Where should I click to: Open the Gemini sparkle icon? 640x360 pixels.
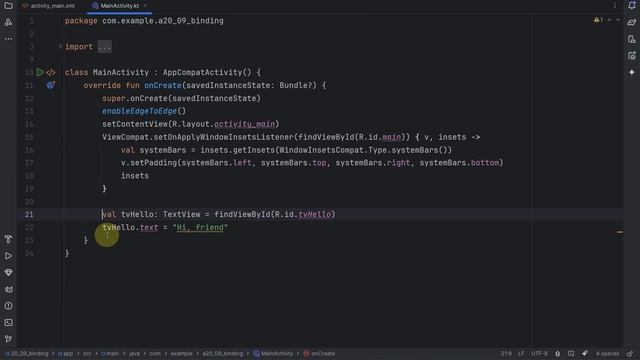[x=632, y=72]
